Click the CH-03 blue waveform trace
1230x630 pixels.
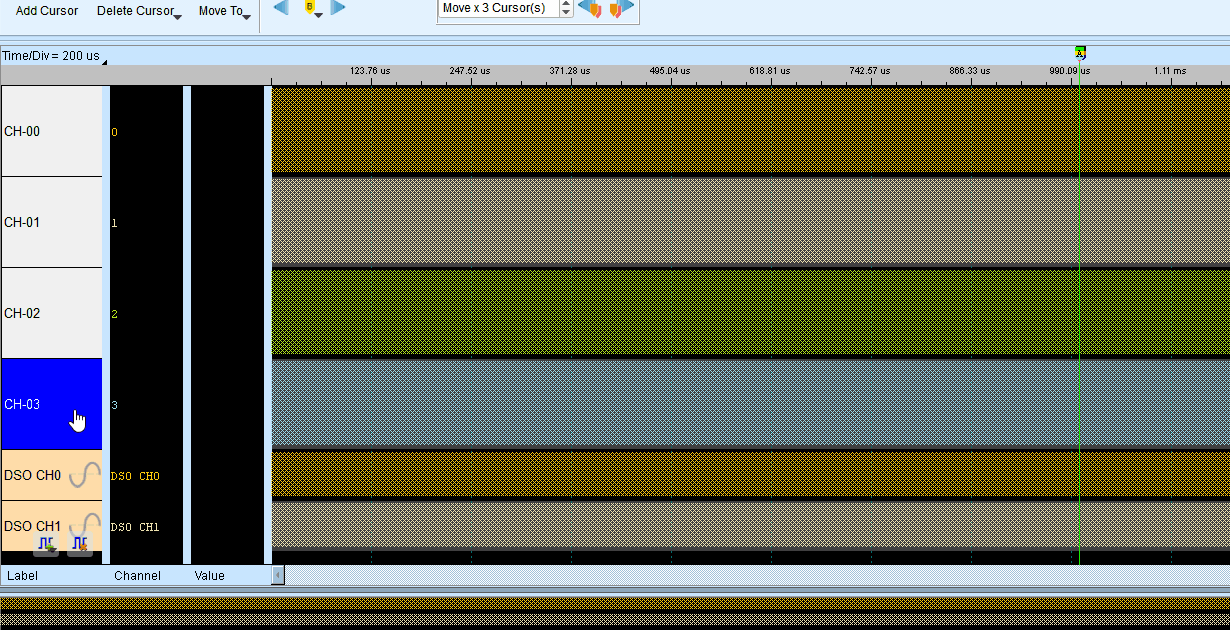coord(750,402)
